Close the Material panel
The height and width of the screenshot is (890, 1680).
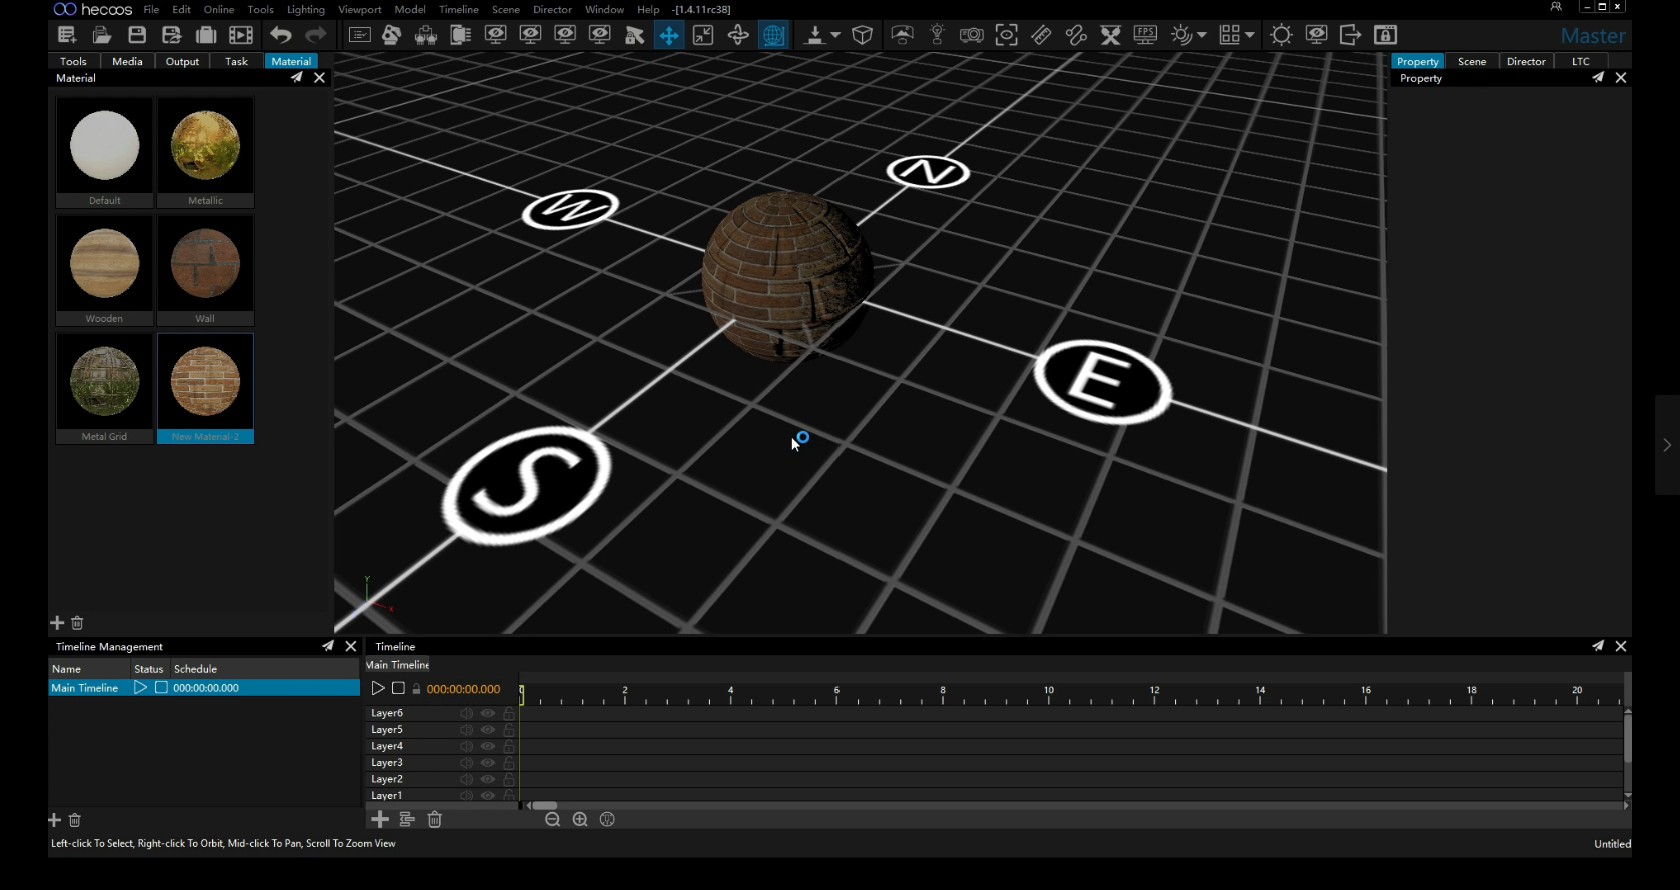[319, 78]
